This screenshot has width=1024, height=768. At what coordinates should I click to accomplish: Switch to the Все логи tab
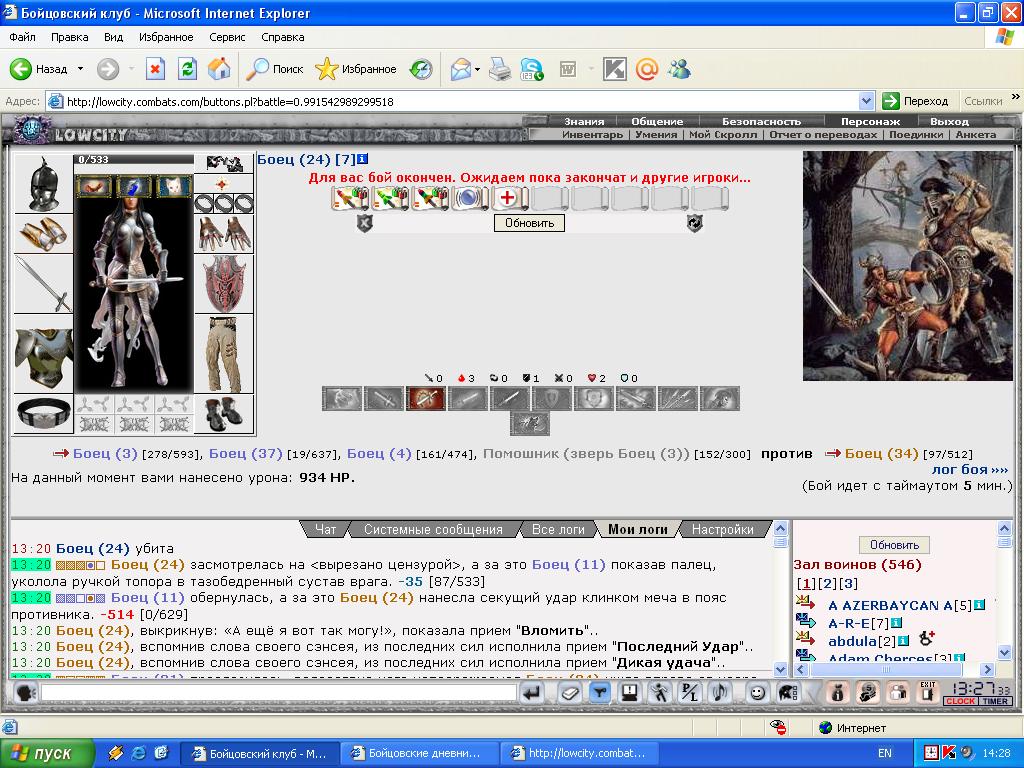(558, 530)
